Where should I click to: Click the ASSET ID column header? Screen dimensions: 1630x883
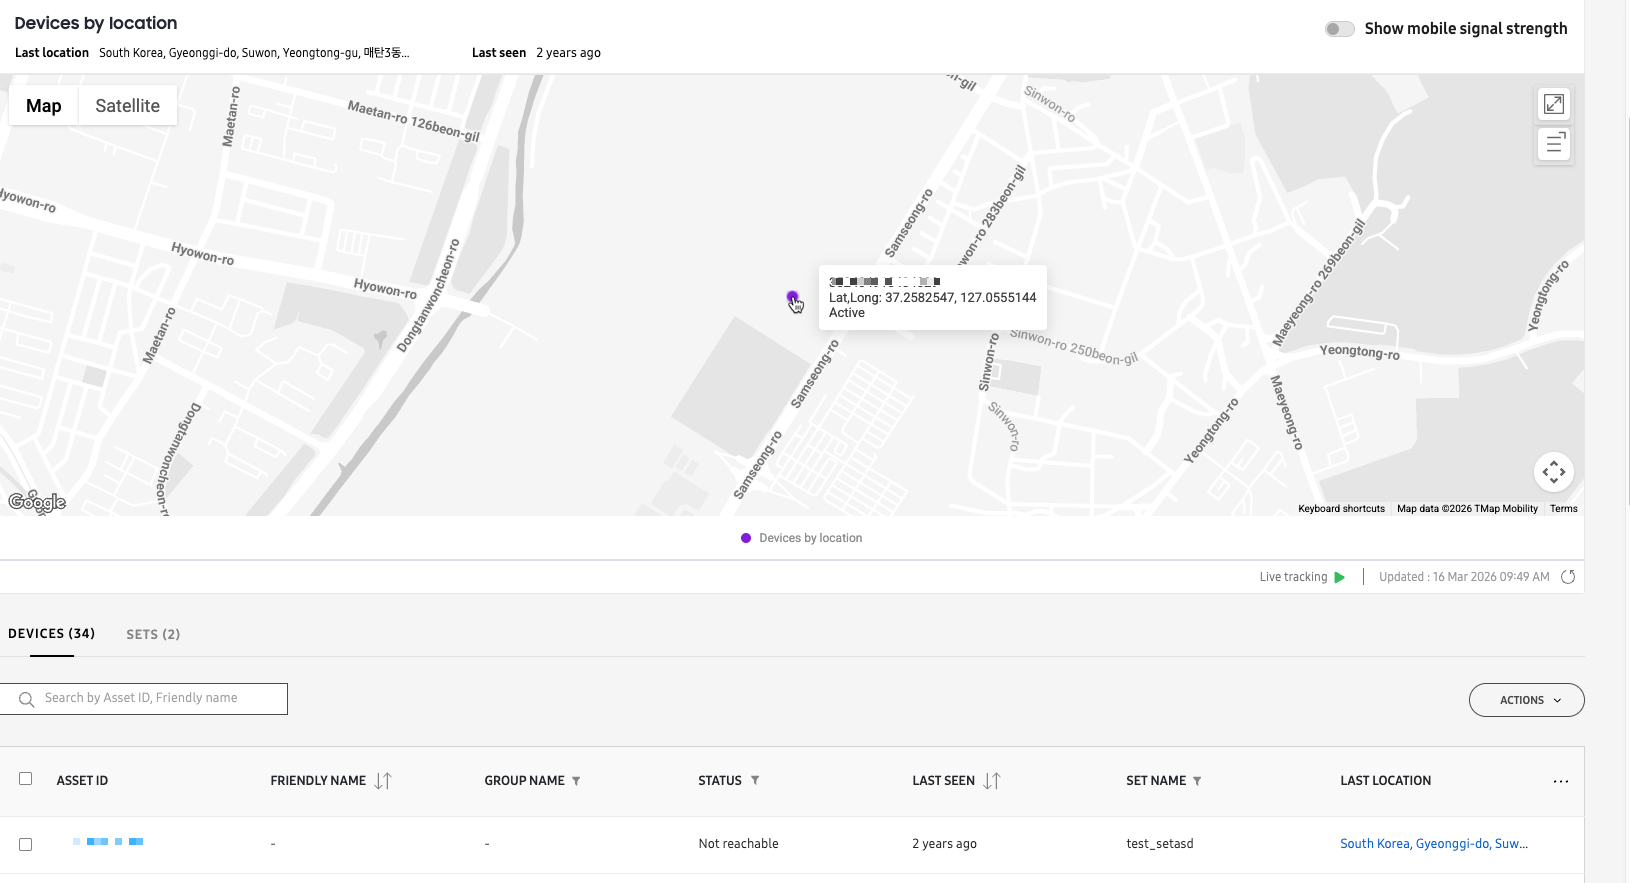point(82,781)
